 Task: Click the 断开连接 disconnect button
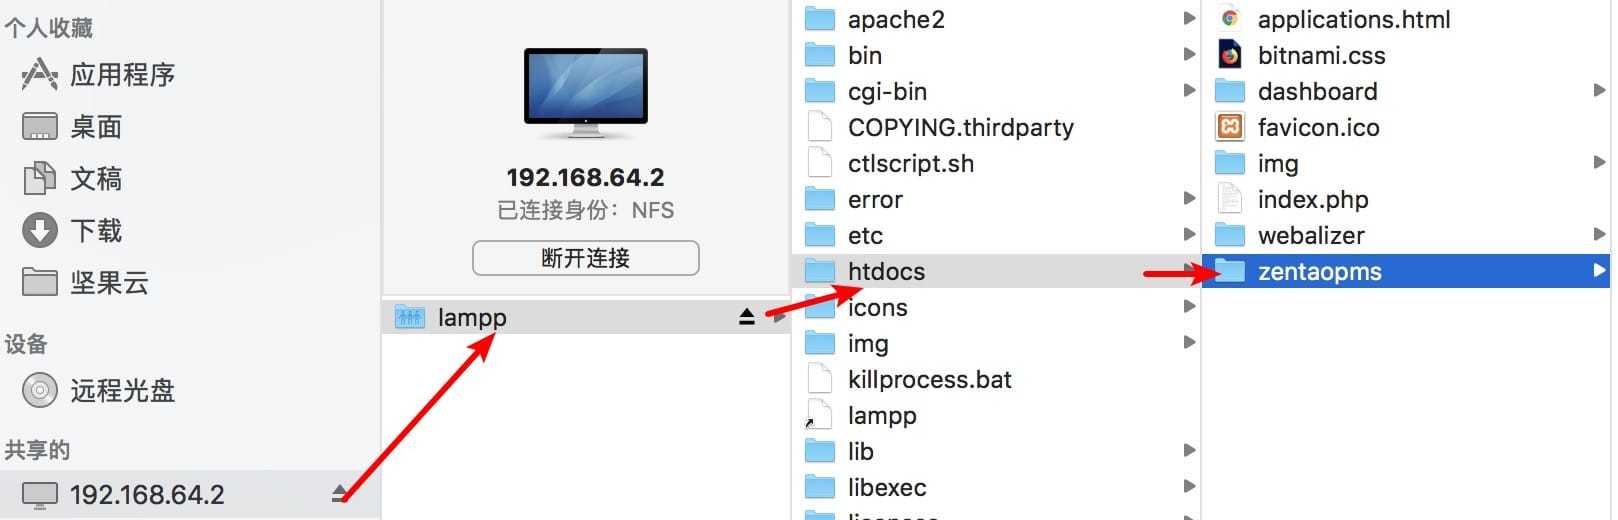[x=586, y=258]
